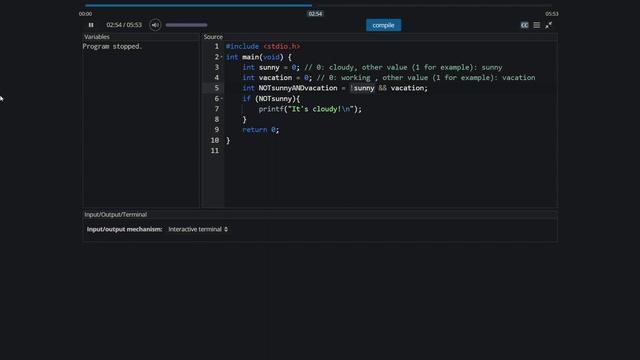
Task: Click the 02:54 timeline marker
Action: coord(315,14)
